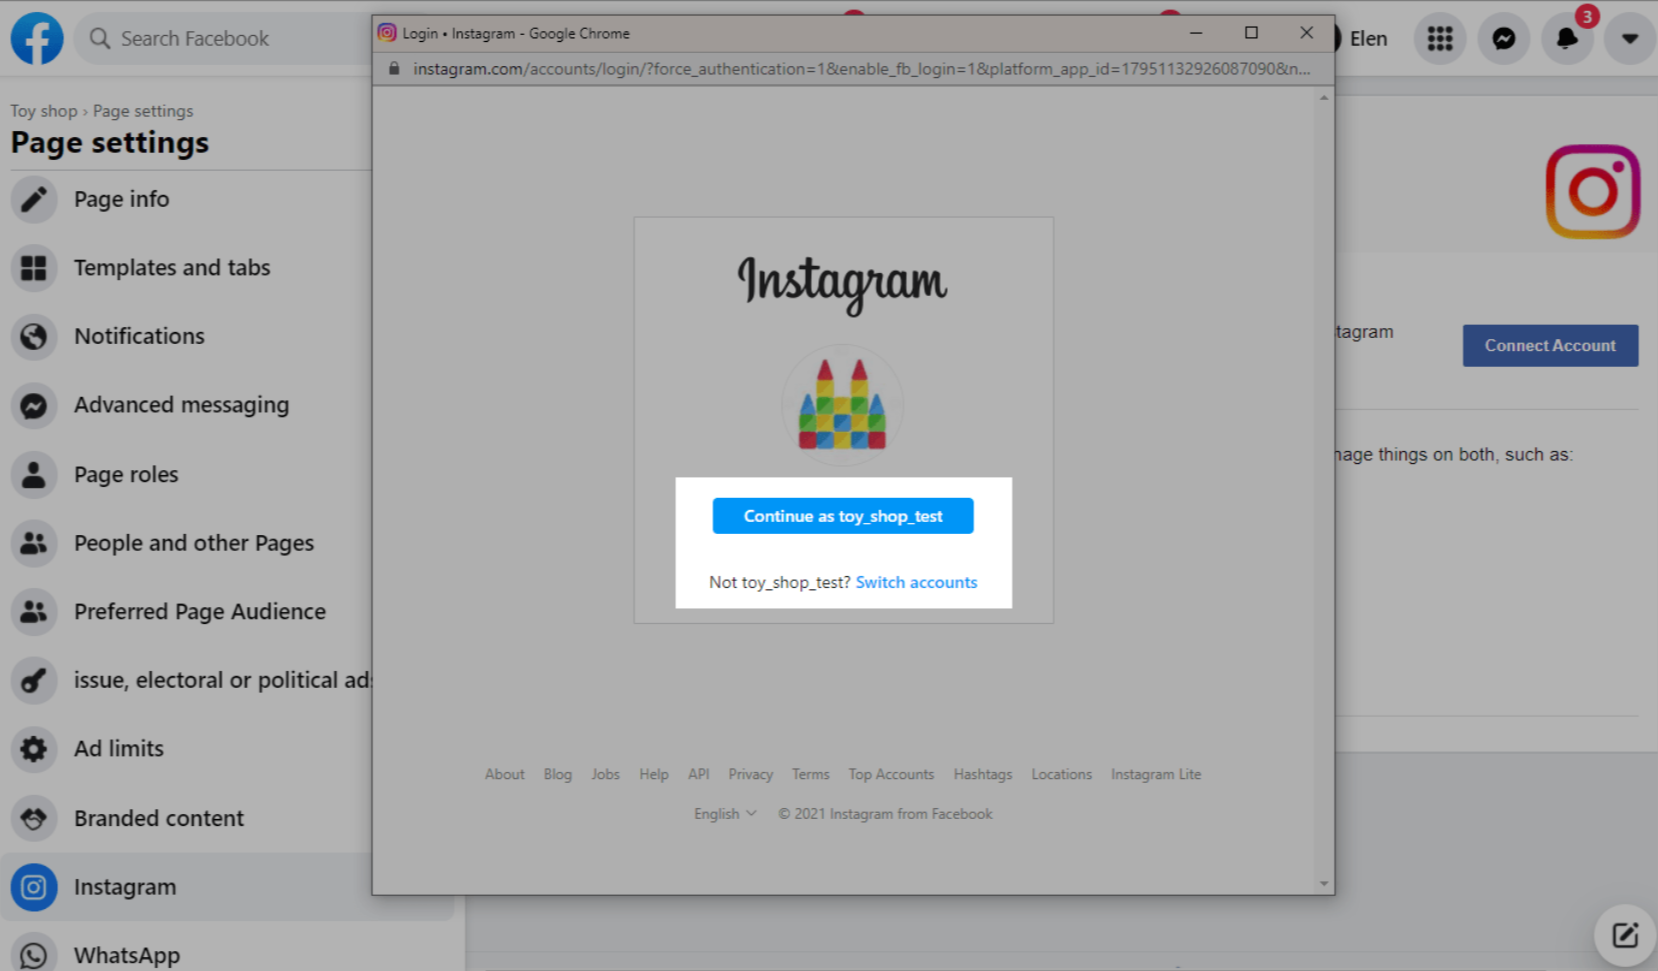Click the Branded content handshake icon
The image size is (1658, 971).
tap(34, 818)
